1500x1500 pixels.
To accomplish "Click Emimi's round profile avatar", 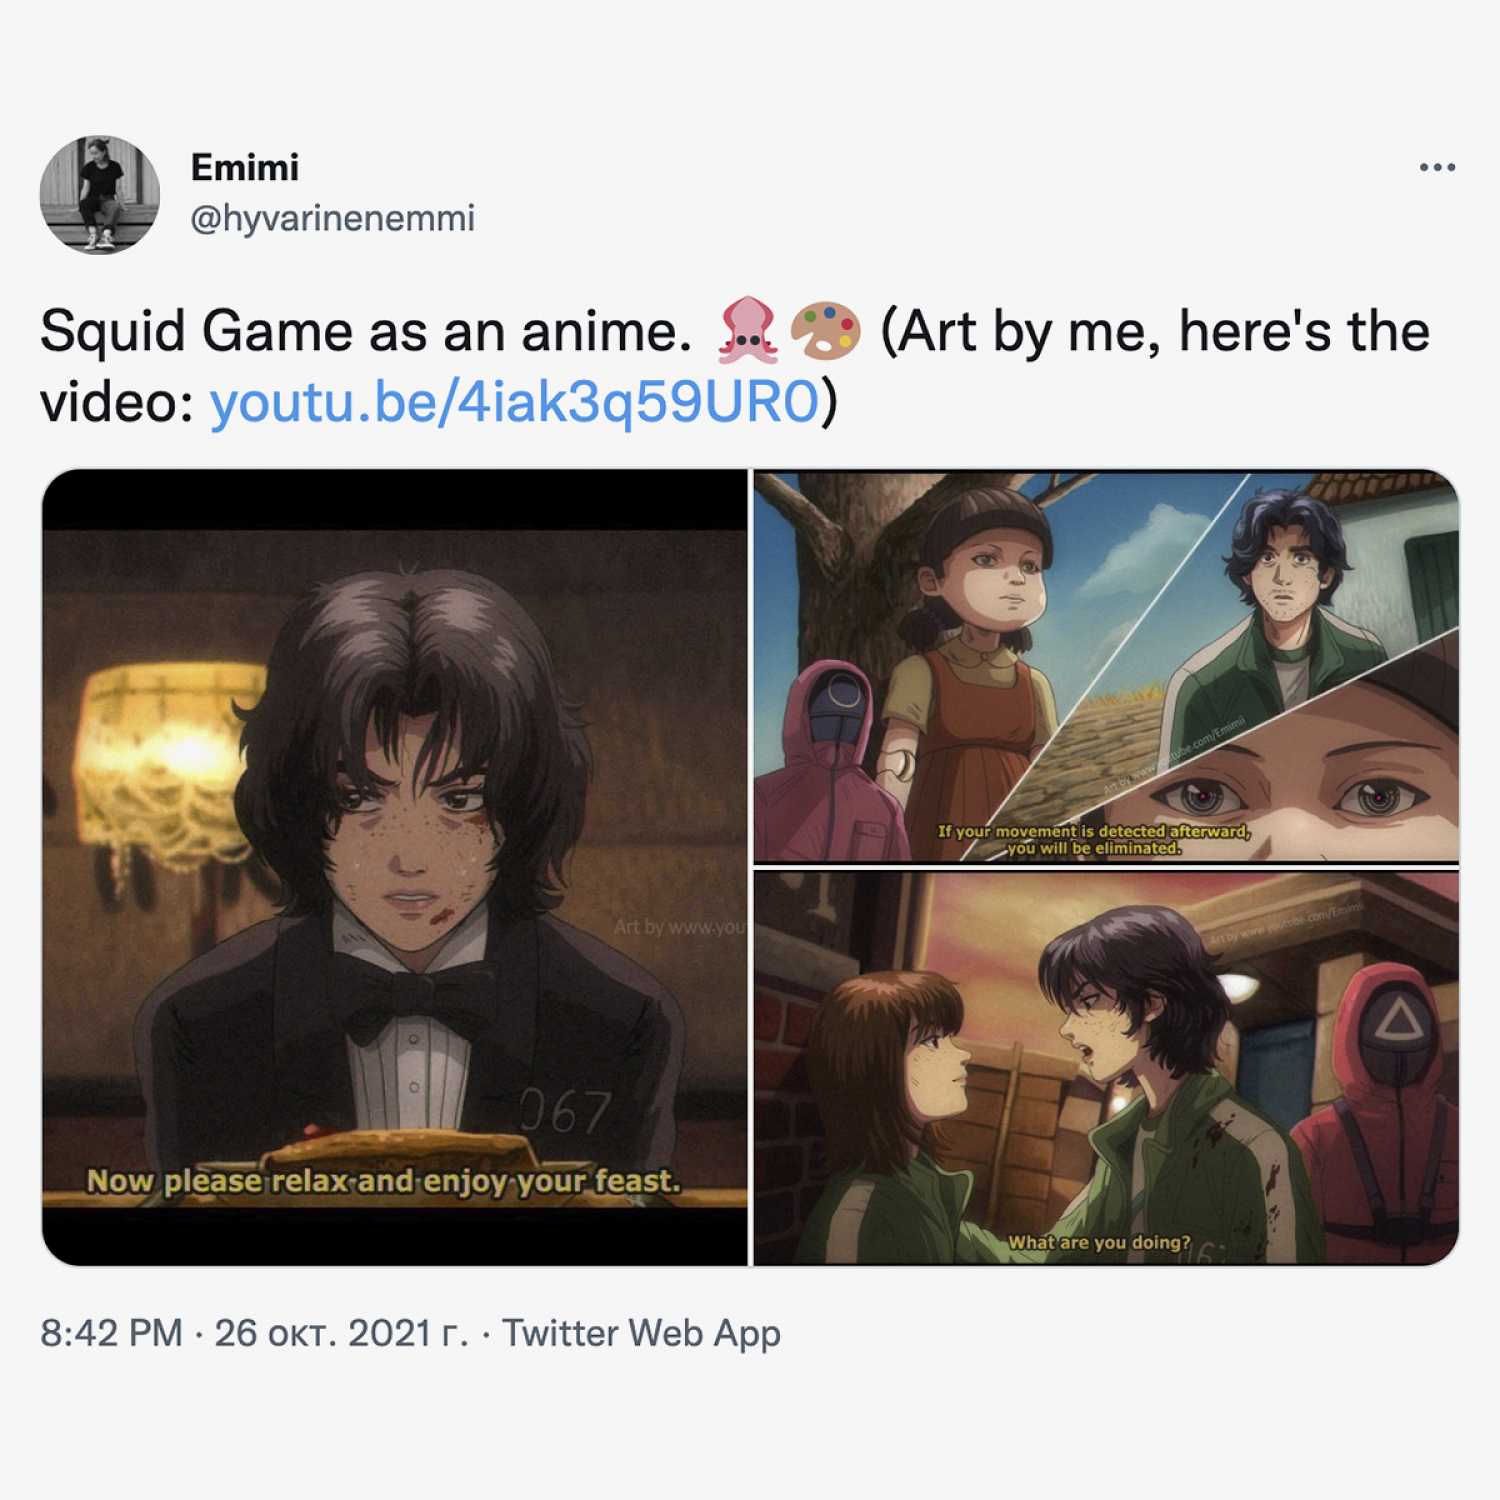I will pyautogui.click(x=100, y=195).
